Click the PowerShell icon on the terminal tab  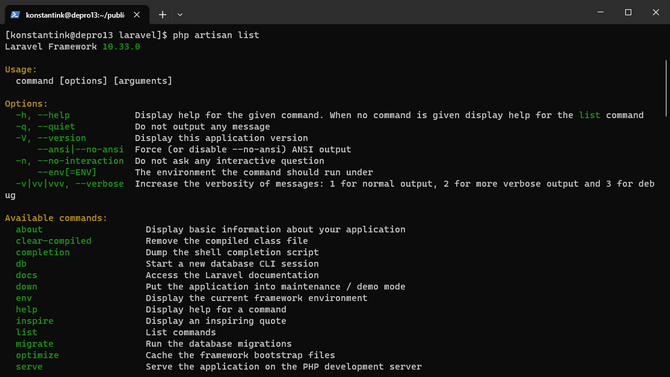point(15,15)
